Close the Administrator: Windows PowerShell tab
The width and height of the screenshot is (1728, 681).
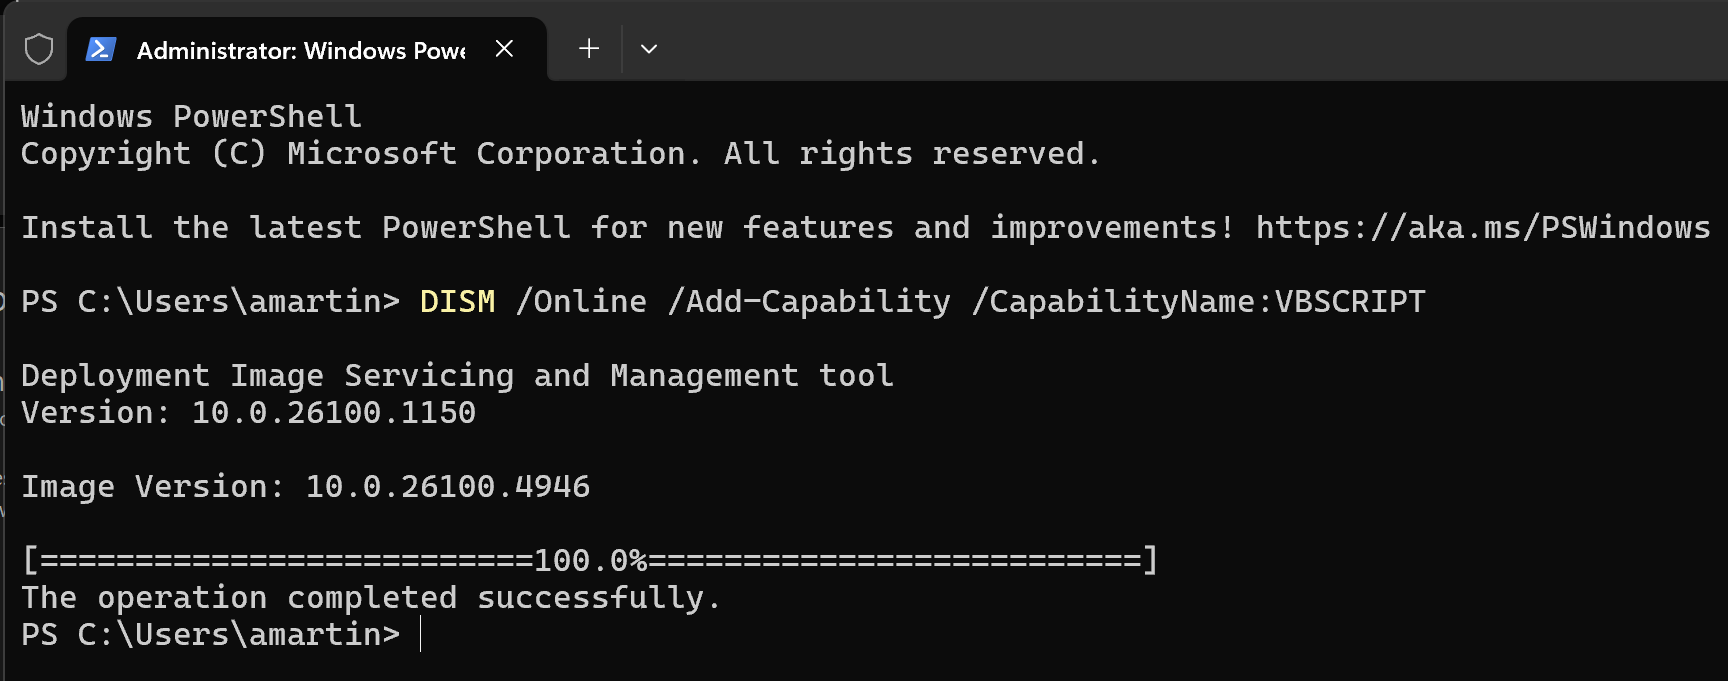[504, 49]
